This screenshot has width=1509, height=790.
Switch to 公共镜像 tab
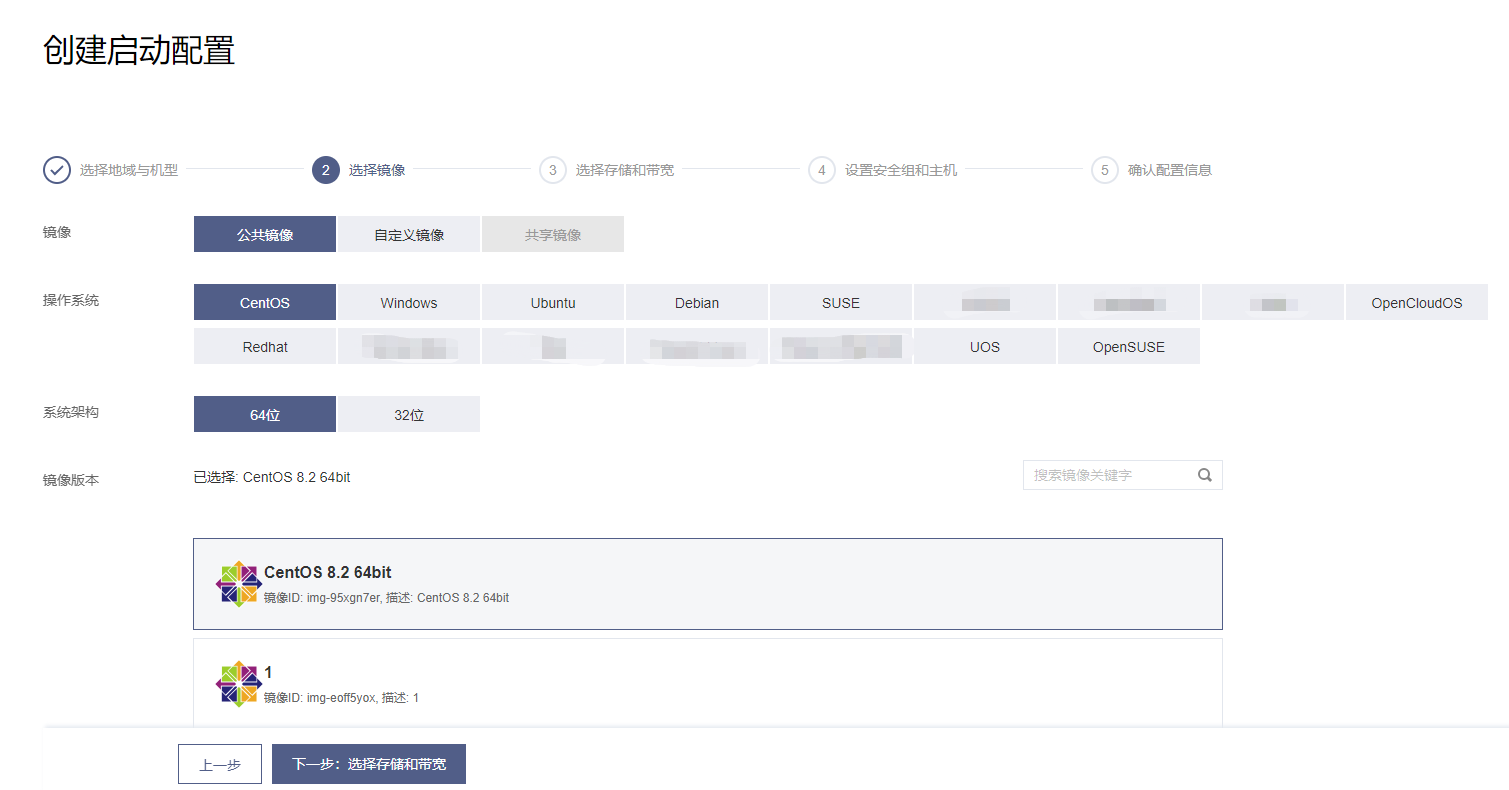pos(265,235)
